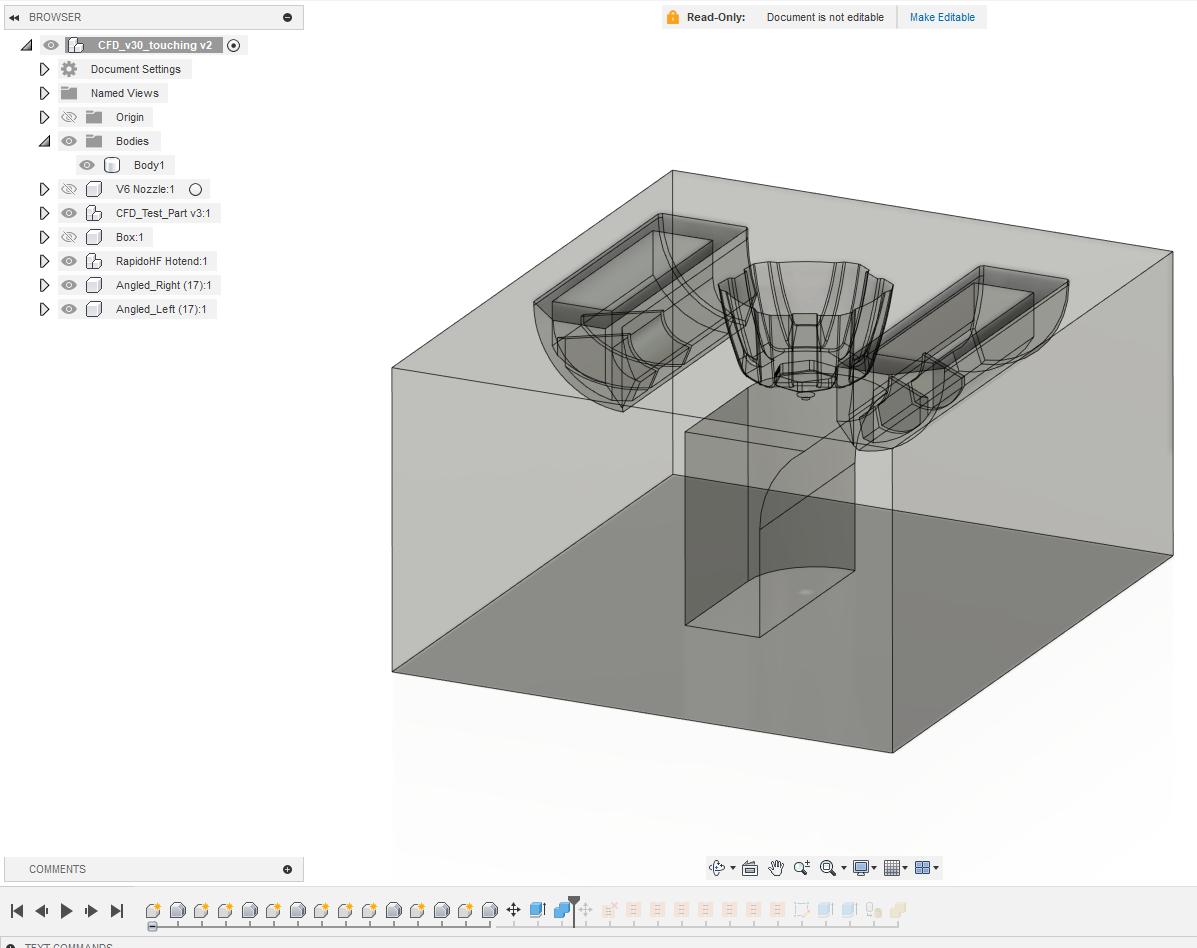Hide the Bodies folder

(x=69, y=141)
